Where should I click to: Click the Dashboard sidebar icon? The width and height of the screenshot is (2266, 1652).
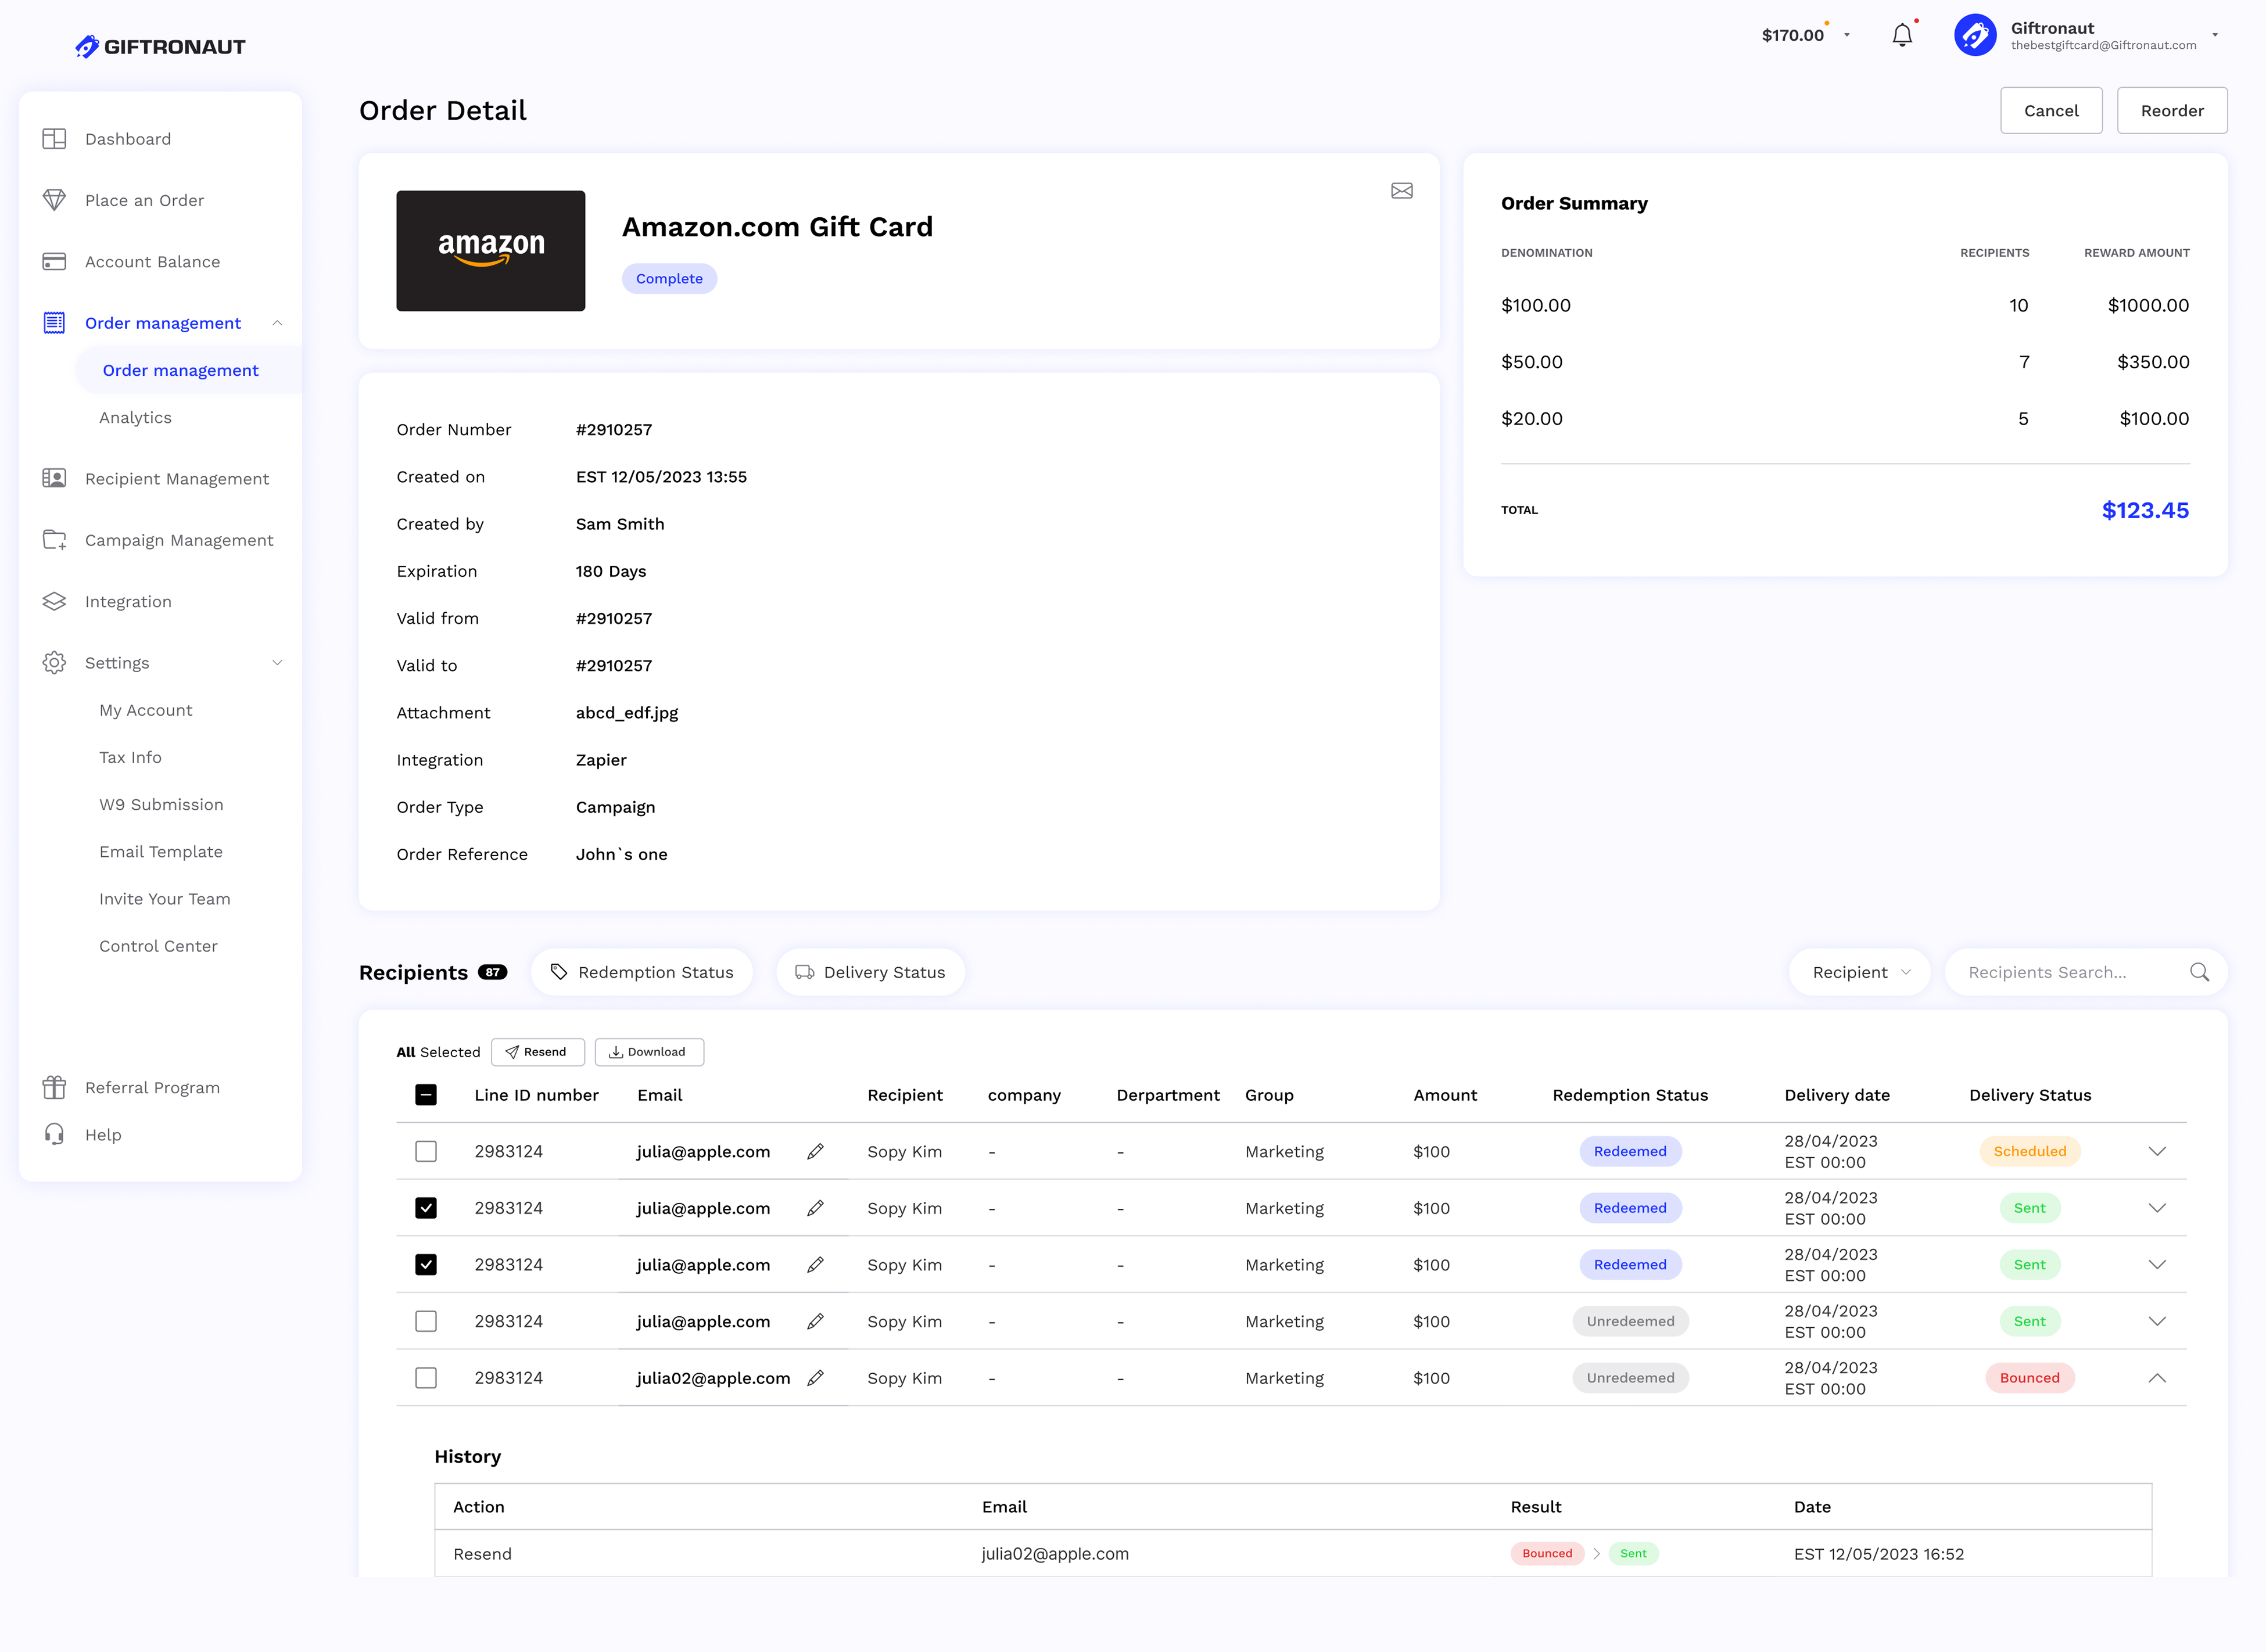click(x=54, y=139)
